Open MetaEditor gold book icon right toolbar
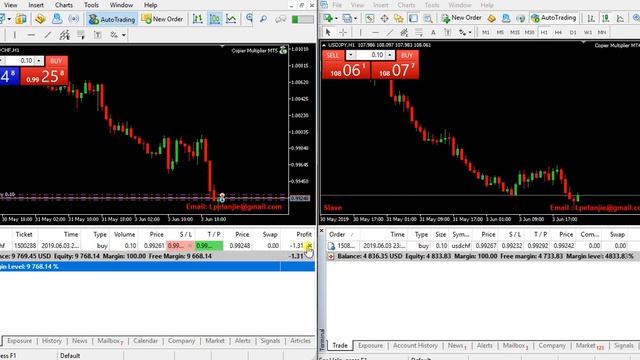This screenshot has height=360, width=640. coord(491,18)
